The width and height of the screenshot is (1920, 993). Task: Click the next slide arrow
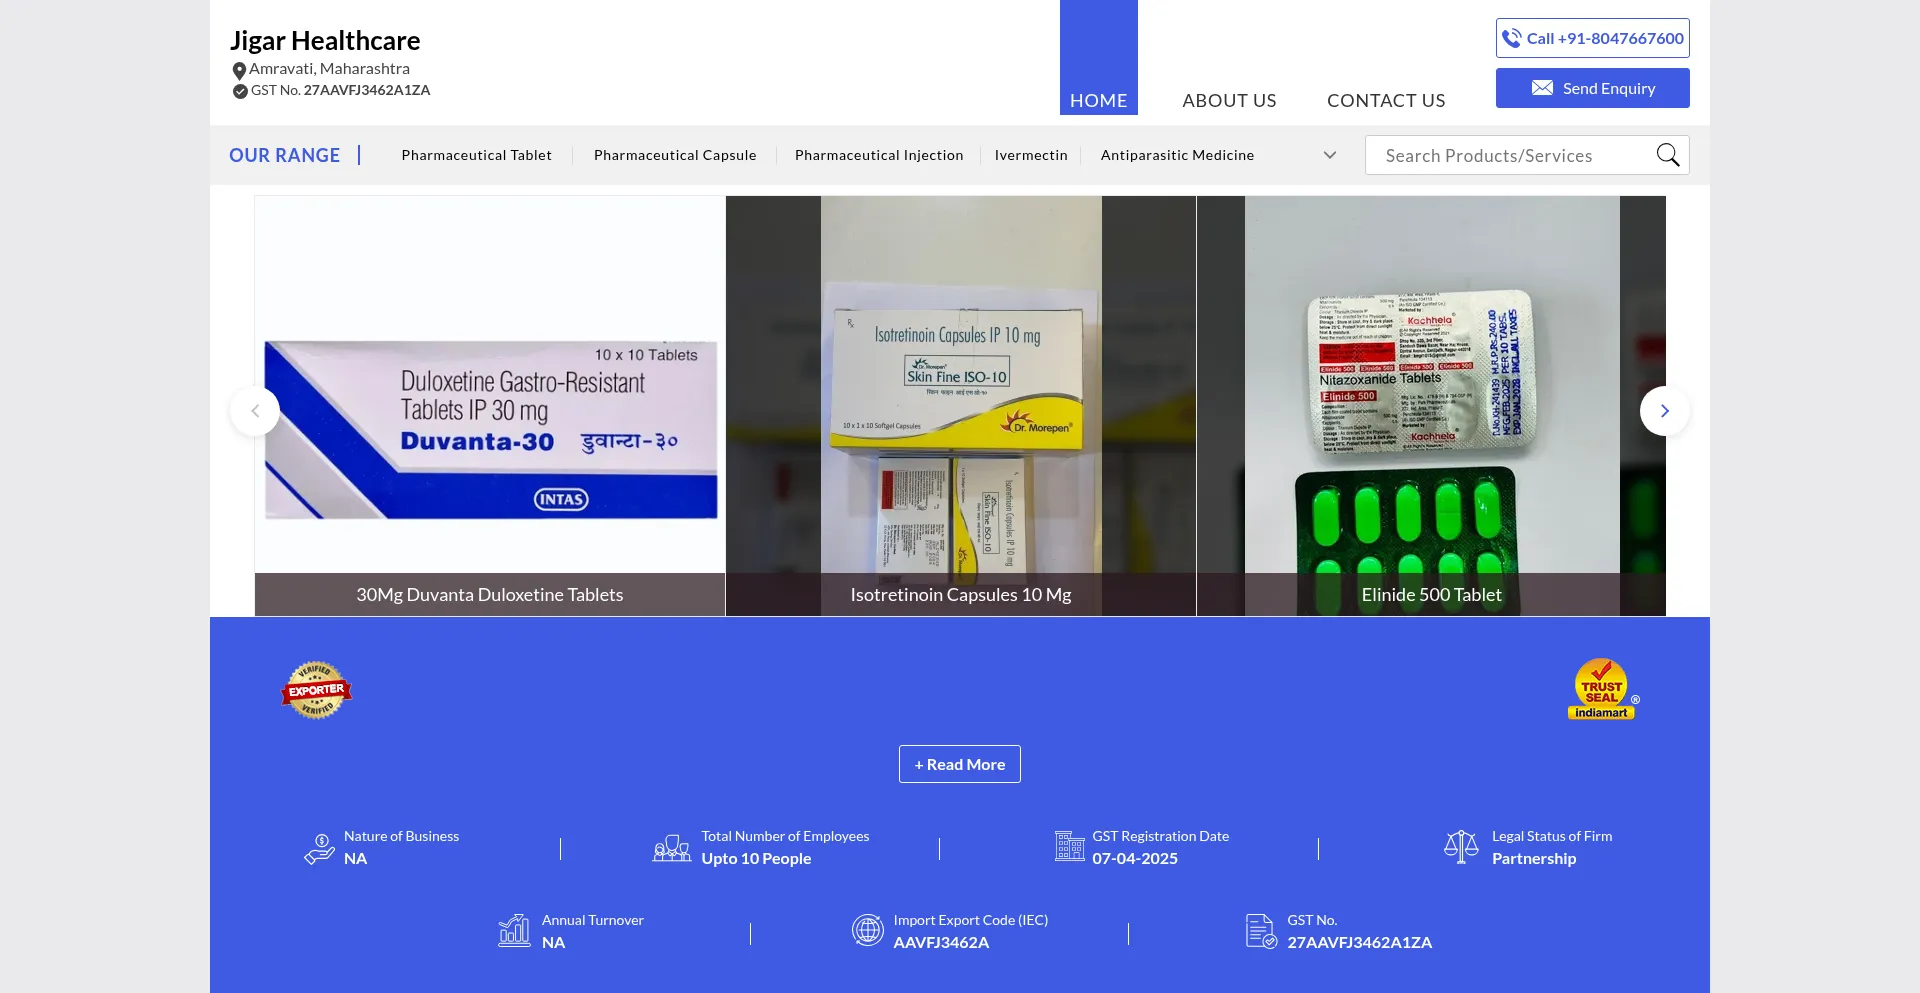(1665, 411)
